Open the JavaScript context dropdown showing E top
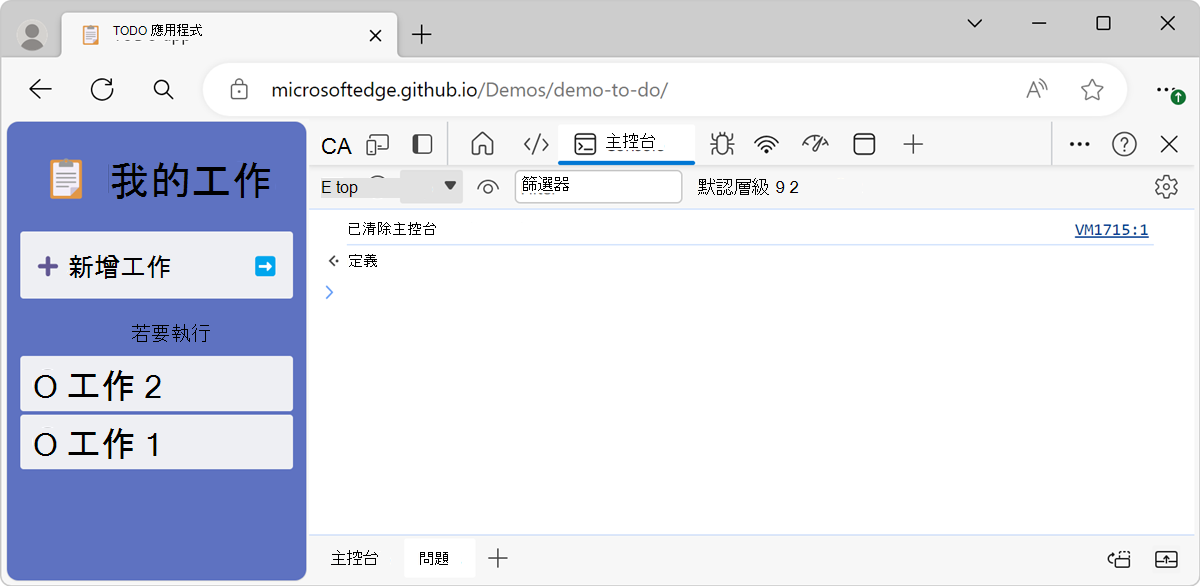Screen dimensions: 1200x586 click(x=390, y=187)
